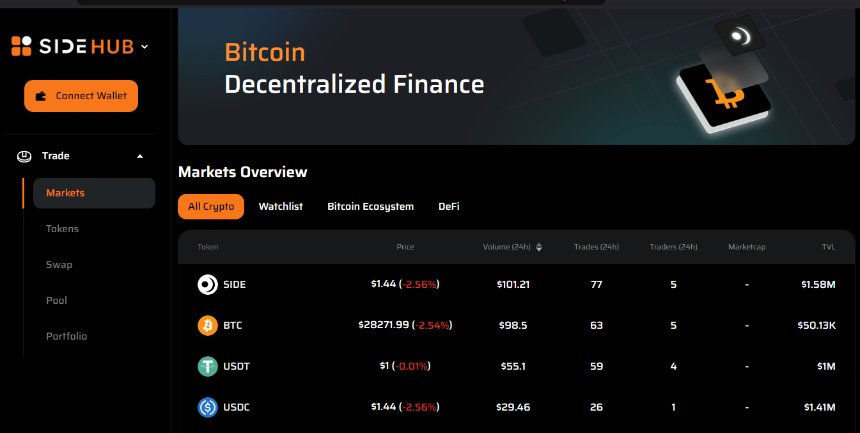This screenshot has height=433, width=860.
Task: Switch to the DeFi tab
Action: click(x=449, y=206)
